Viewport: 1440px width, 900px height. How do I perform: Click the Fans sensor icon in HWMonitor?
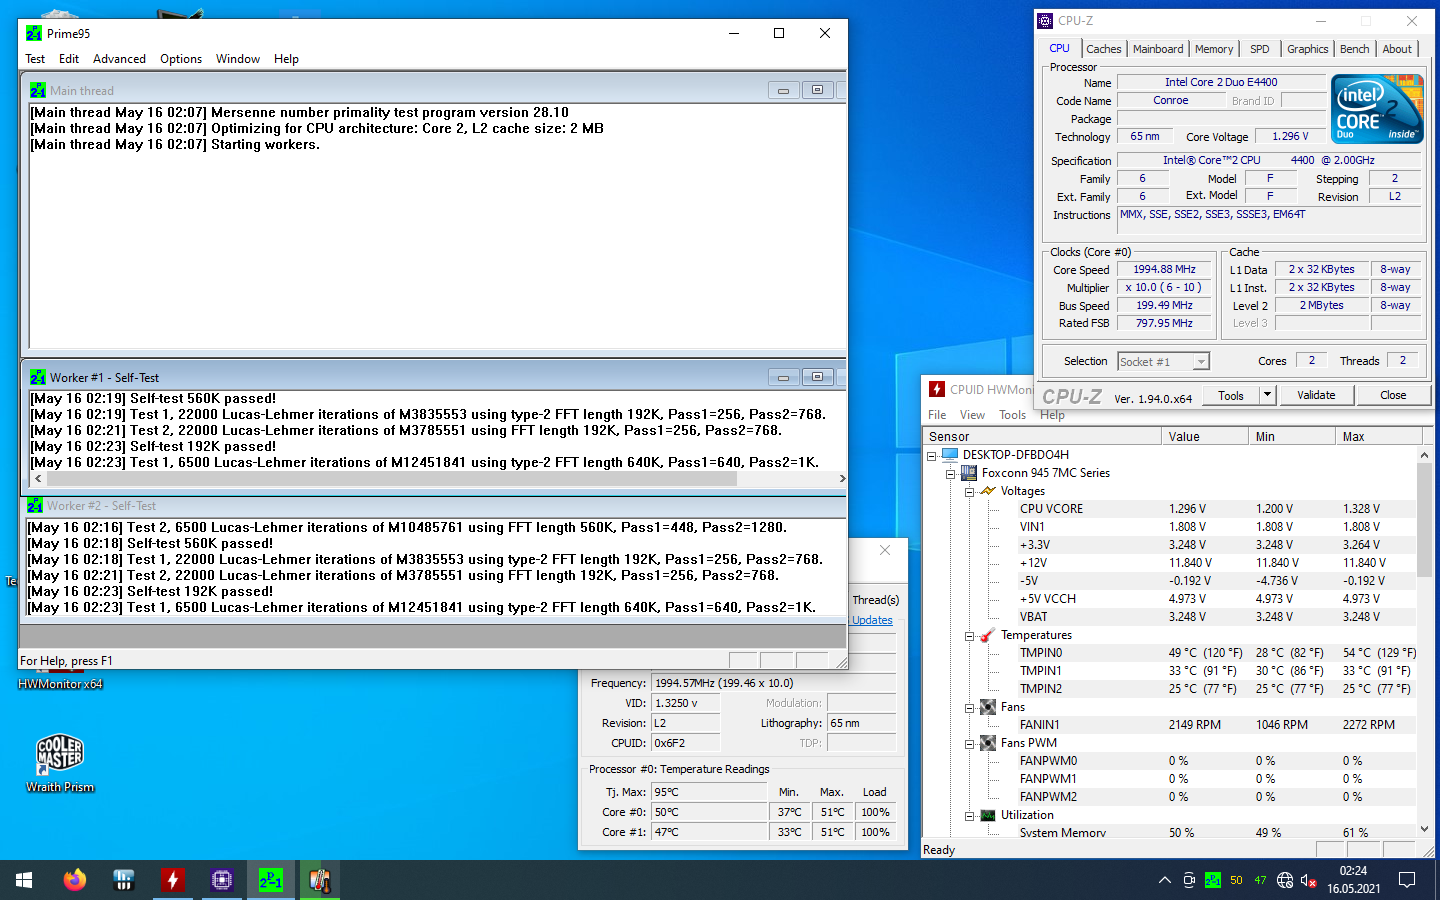point(989,706)
